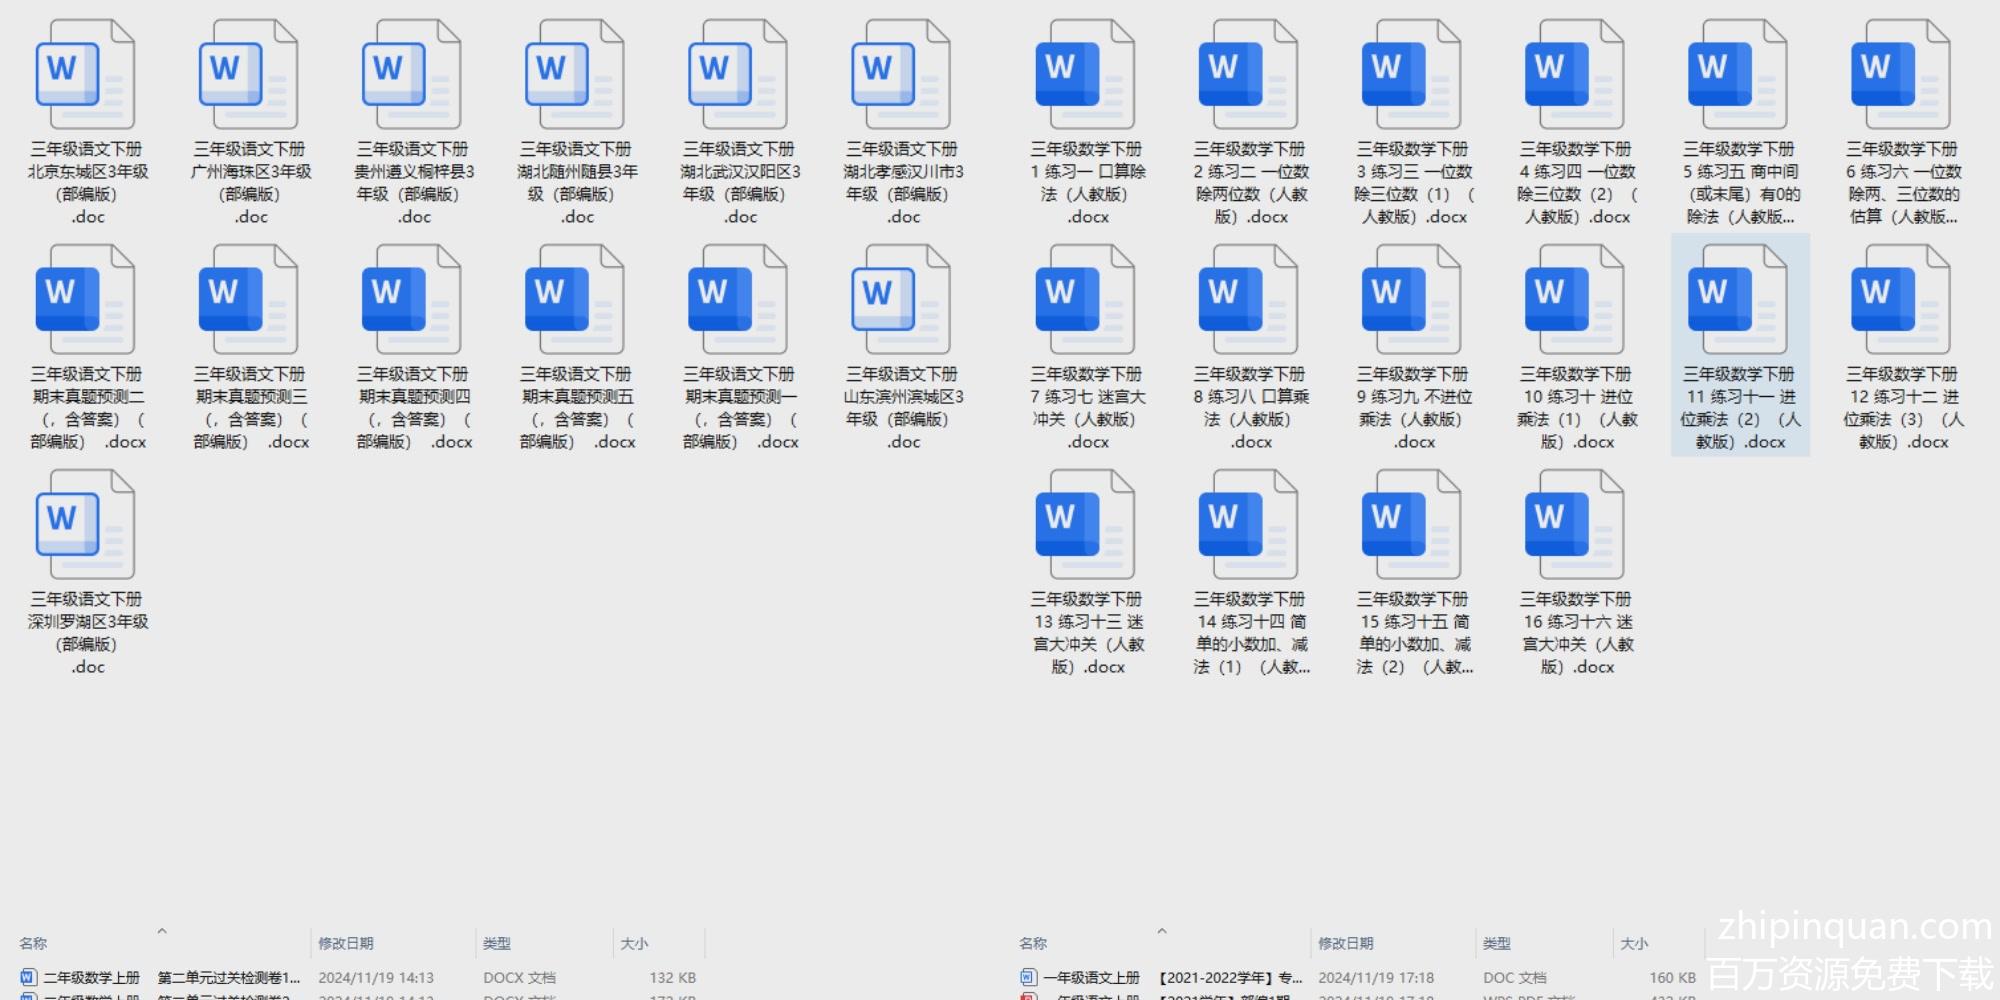Screen dimensions: 2000x1000
Task: Select the 期末真题预测二 docx file icon
Action: [85, 300]
